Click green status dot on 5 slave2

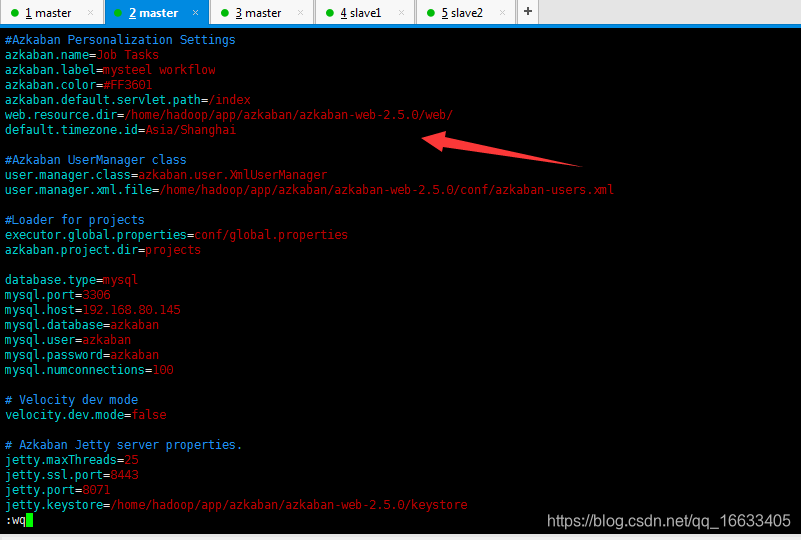click(x=431, y=13)
